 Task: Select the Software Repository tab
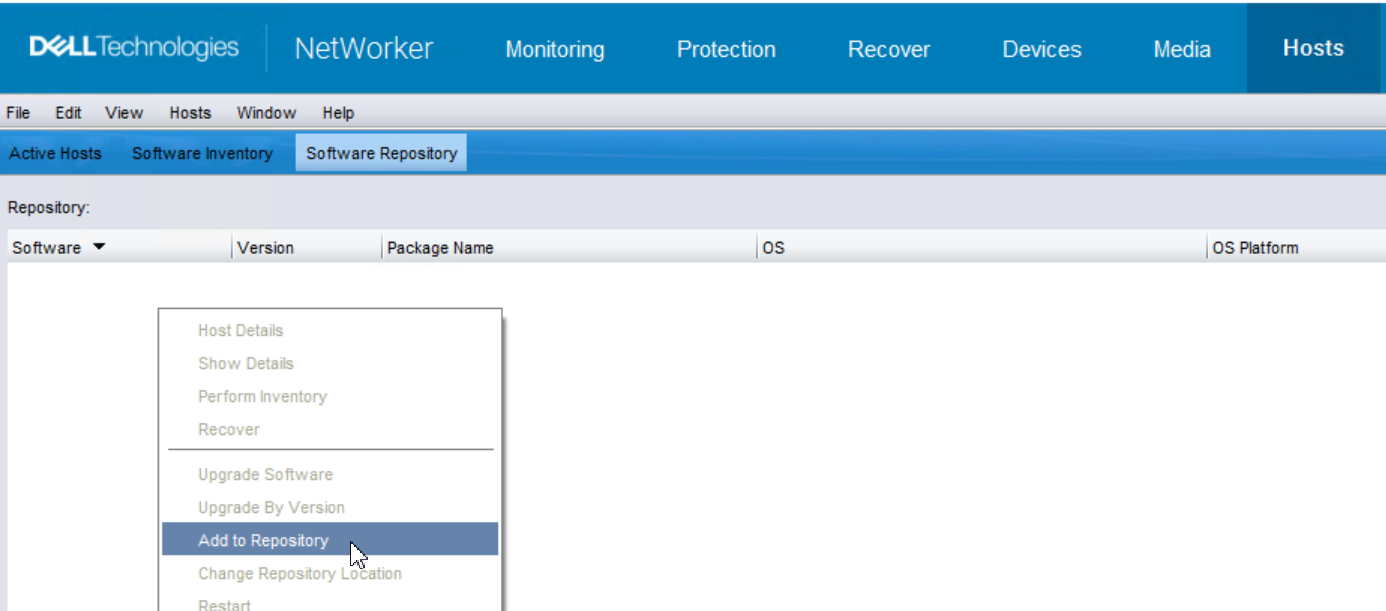(381, 153)
